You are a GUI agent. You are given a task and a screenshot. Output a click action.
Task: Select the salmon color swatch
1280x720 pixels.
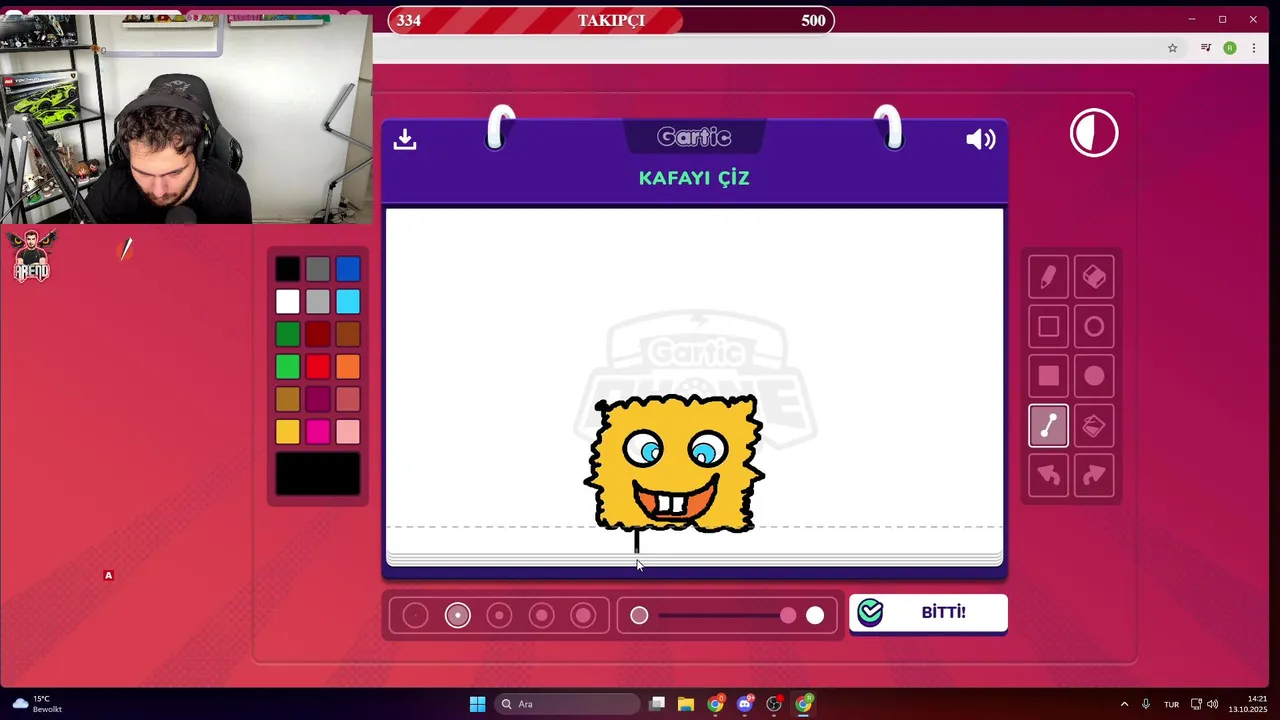(348, 399)
